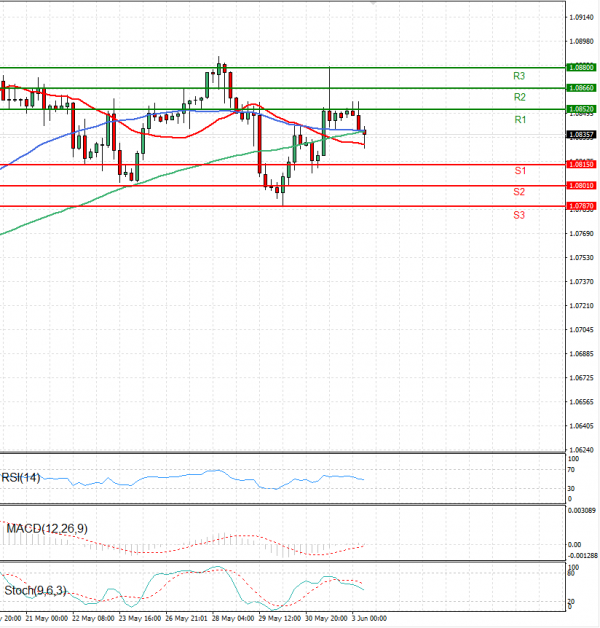600x628 pixels.
Task: Click the MACD -0.001288 scale value
Action: [x=582, y=556]
